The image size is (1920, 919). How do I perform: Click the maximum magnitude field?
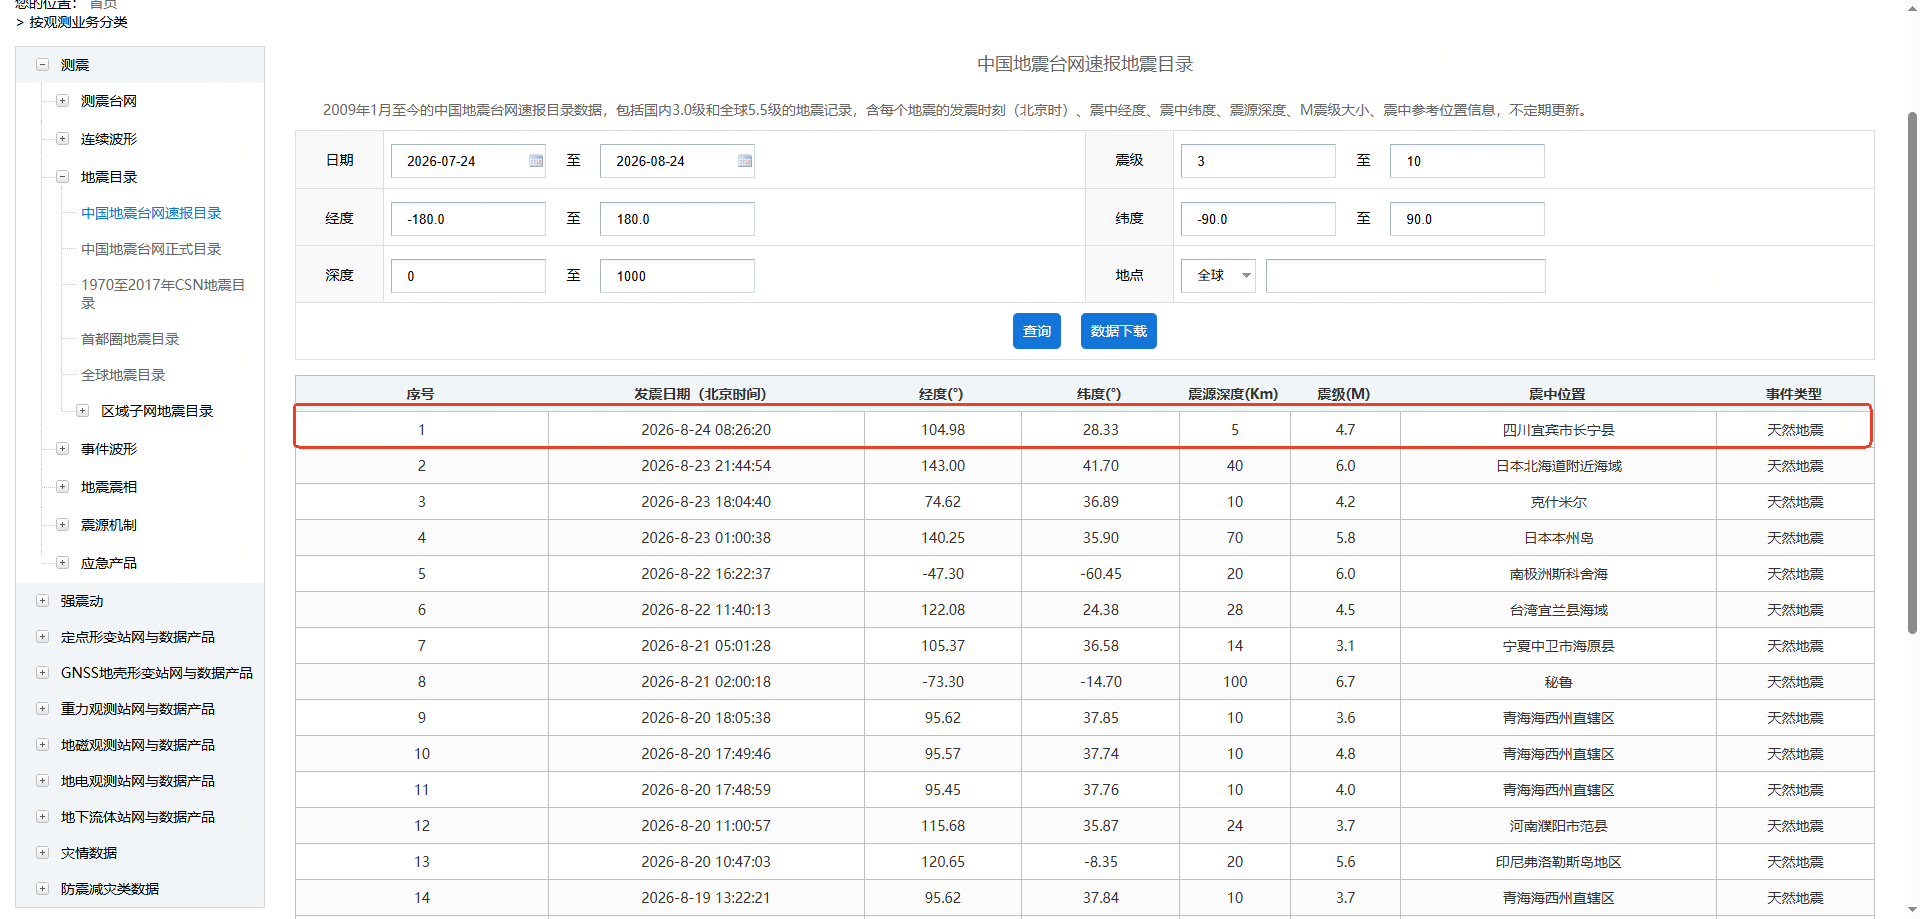tap(1467, 161)
